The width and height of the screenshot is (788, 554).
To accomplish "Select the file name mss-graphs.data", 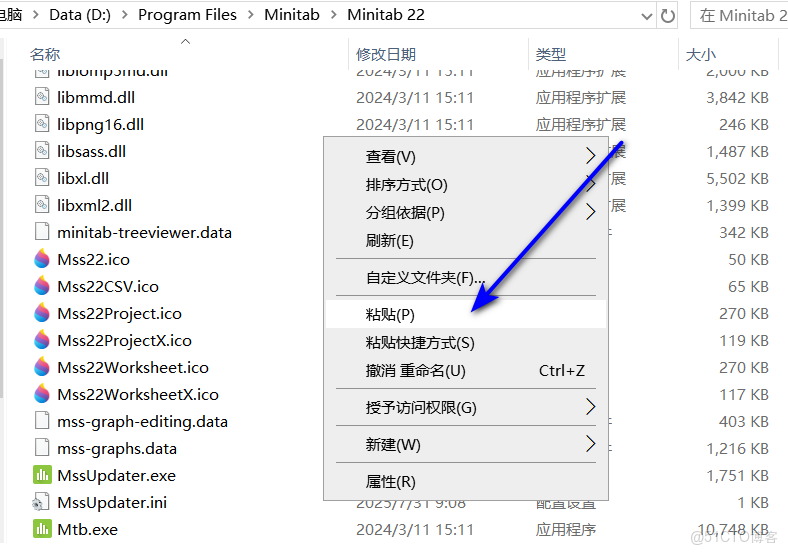I will (117, 448).
